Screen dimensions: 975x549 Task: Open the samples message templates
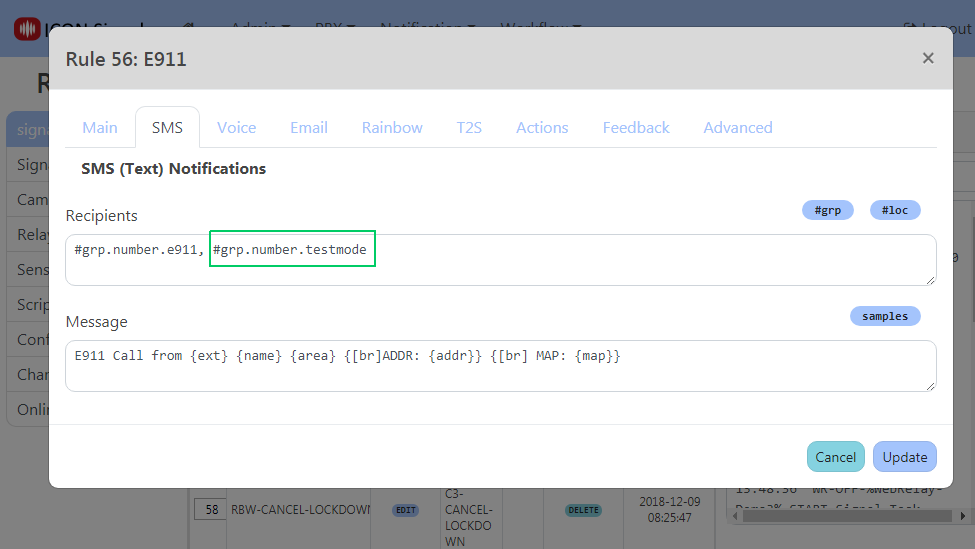pos(884,316)
